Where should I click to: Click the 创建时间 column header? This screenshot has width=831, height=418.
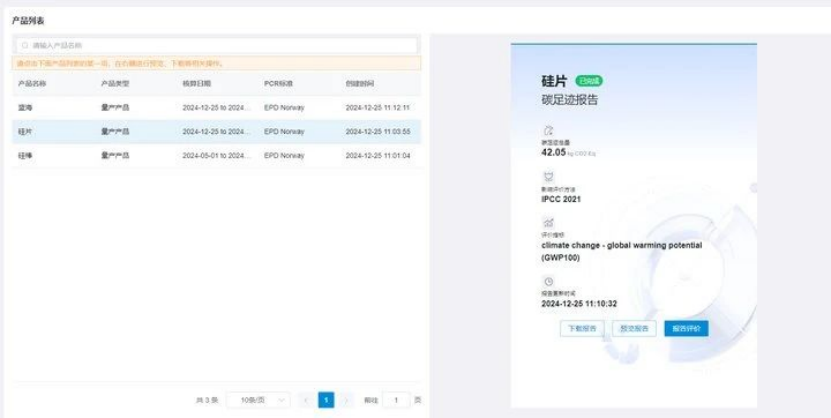point(360,84)
